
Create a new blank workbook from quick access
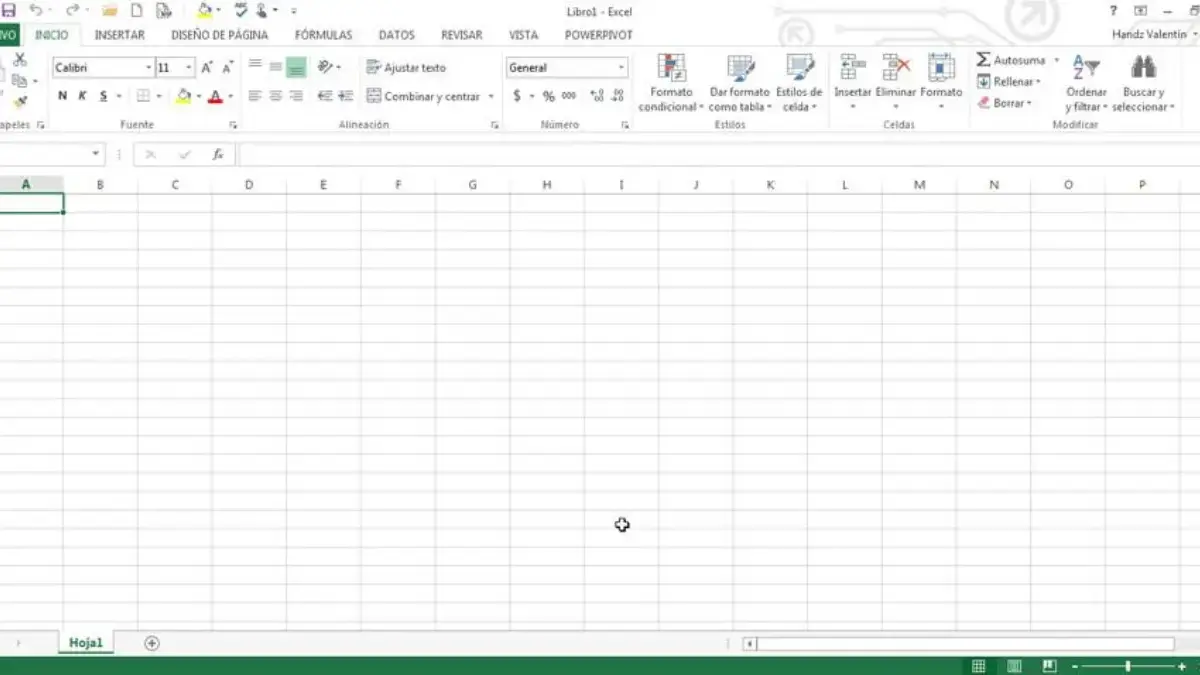(137, 10)
